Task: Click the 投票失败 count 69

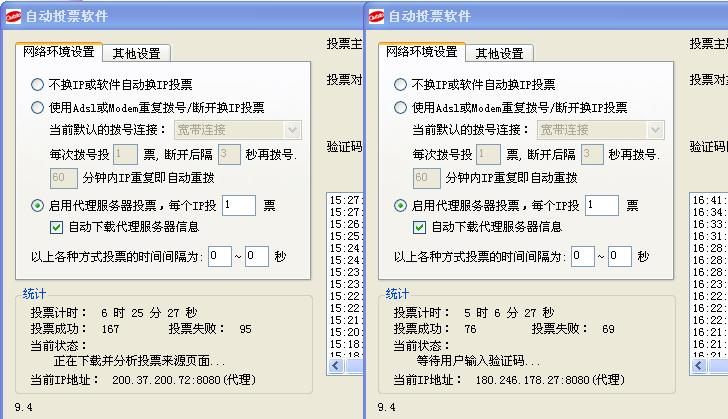Action: (x=608, y=329)
